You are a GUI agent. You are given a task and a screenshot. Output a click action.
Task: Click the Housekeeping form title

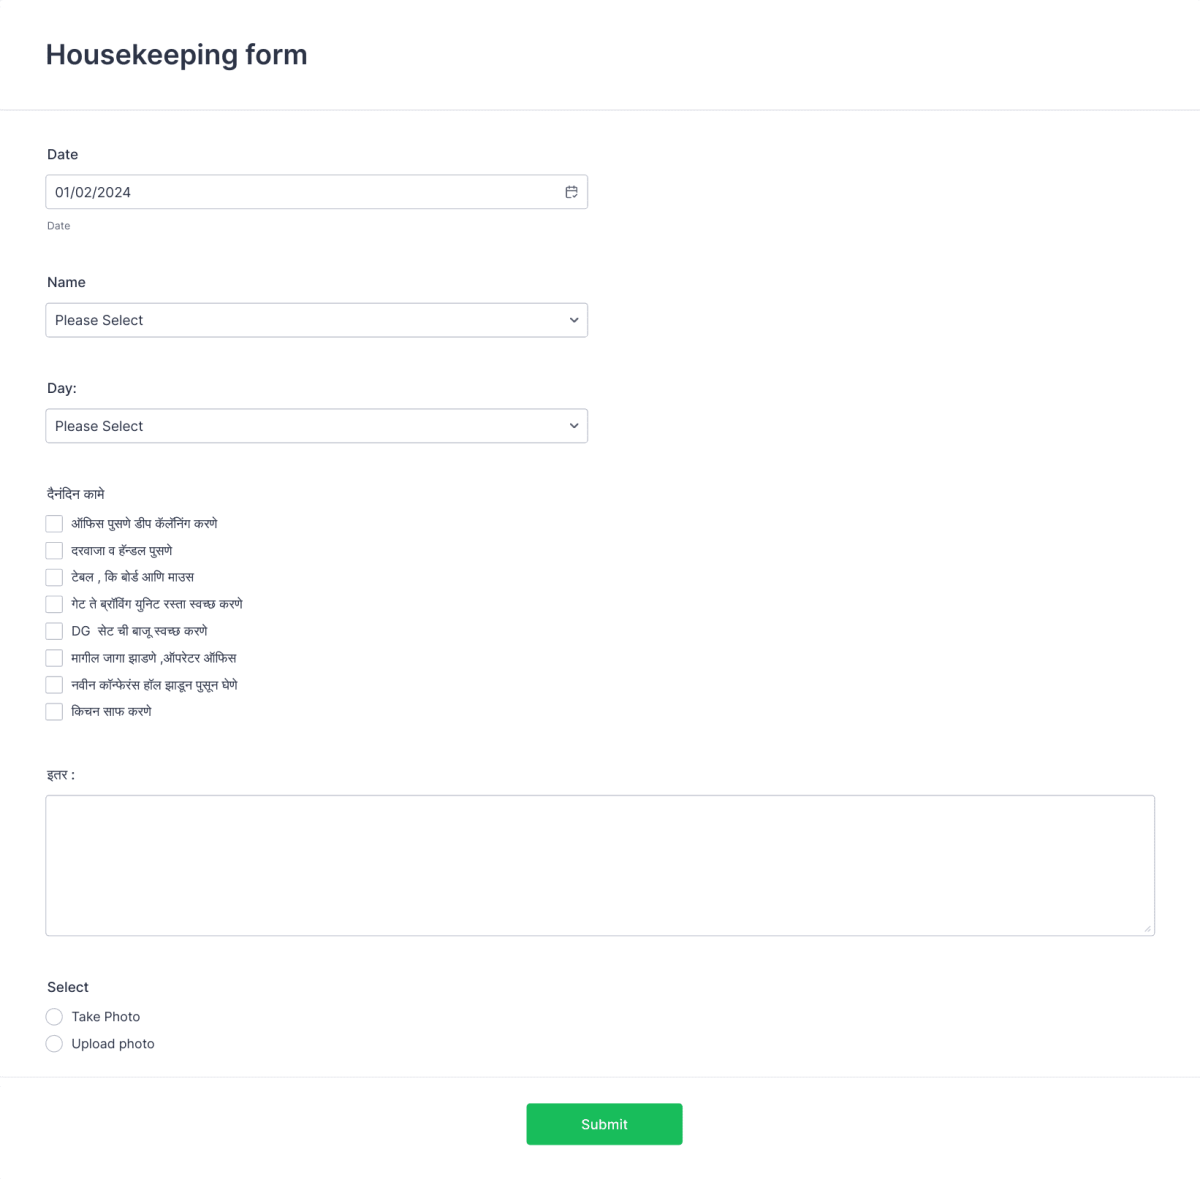click(x=176, y=55)
